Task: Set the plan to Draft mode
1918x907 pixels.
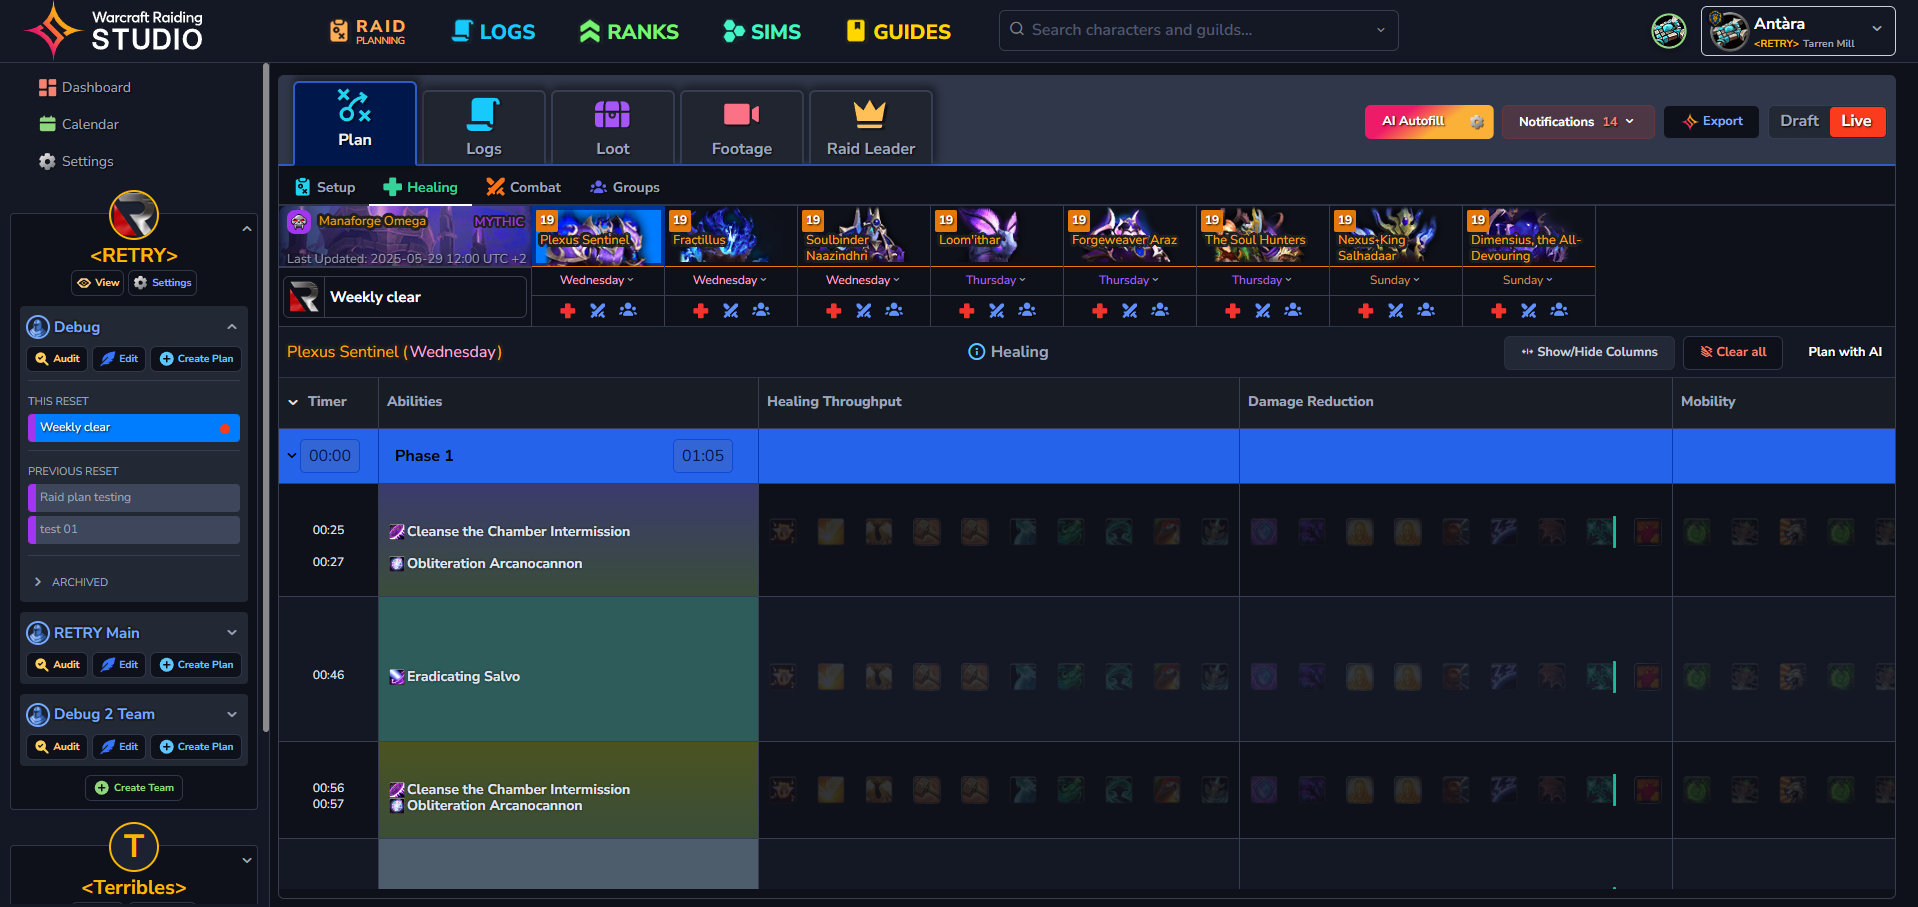Action: click(1798, 121)
